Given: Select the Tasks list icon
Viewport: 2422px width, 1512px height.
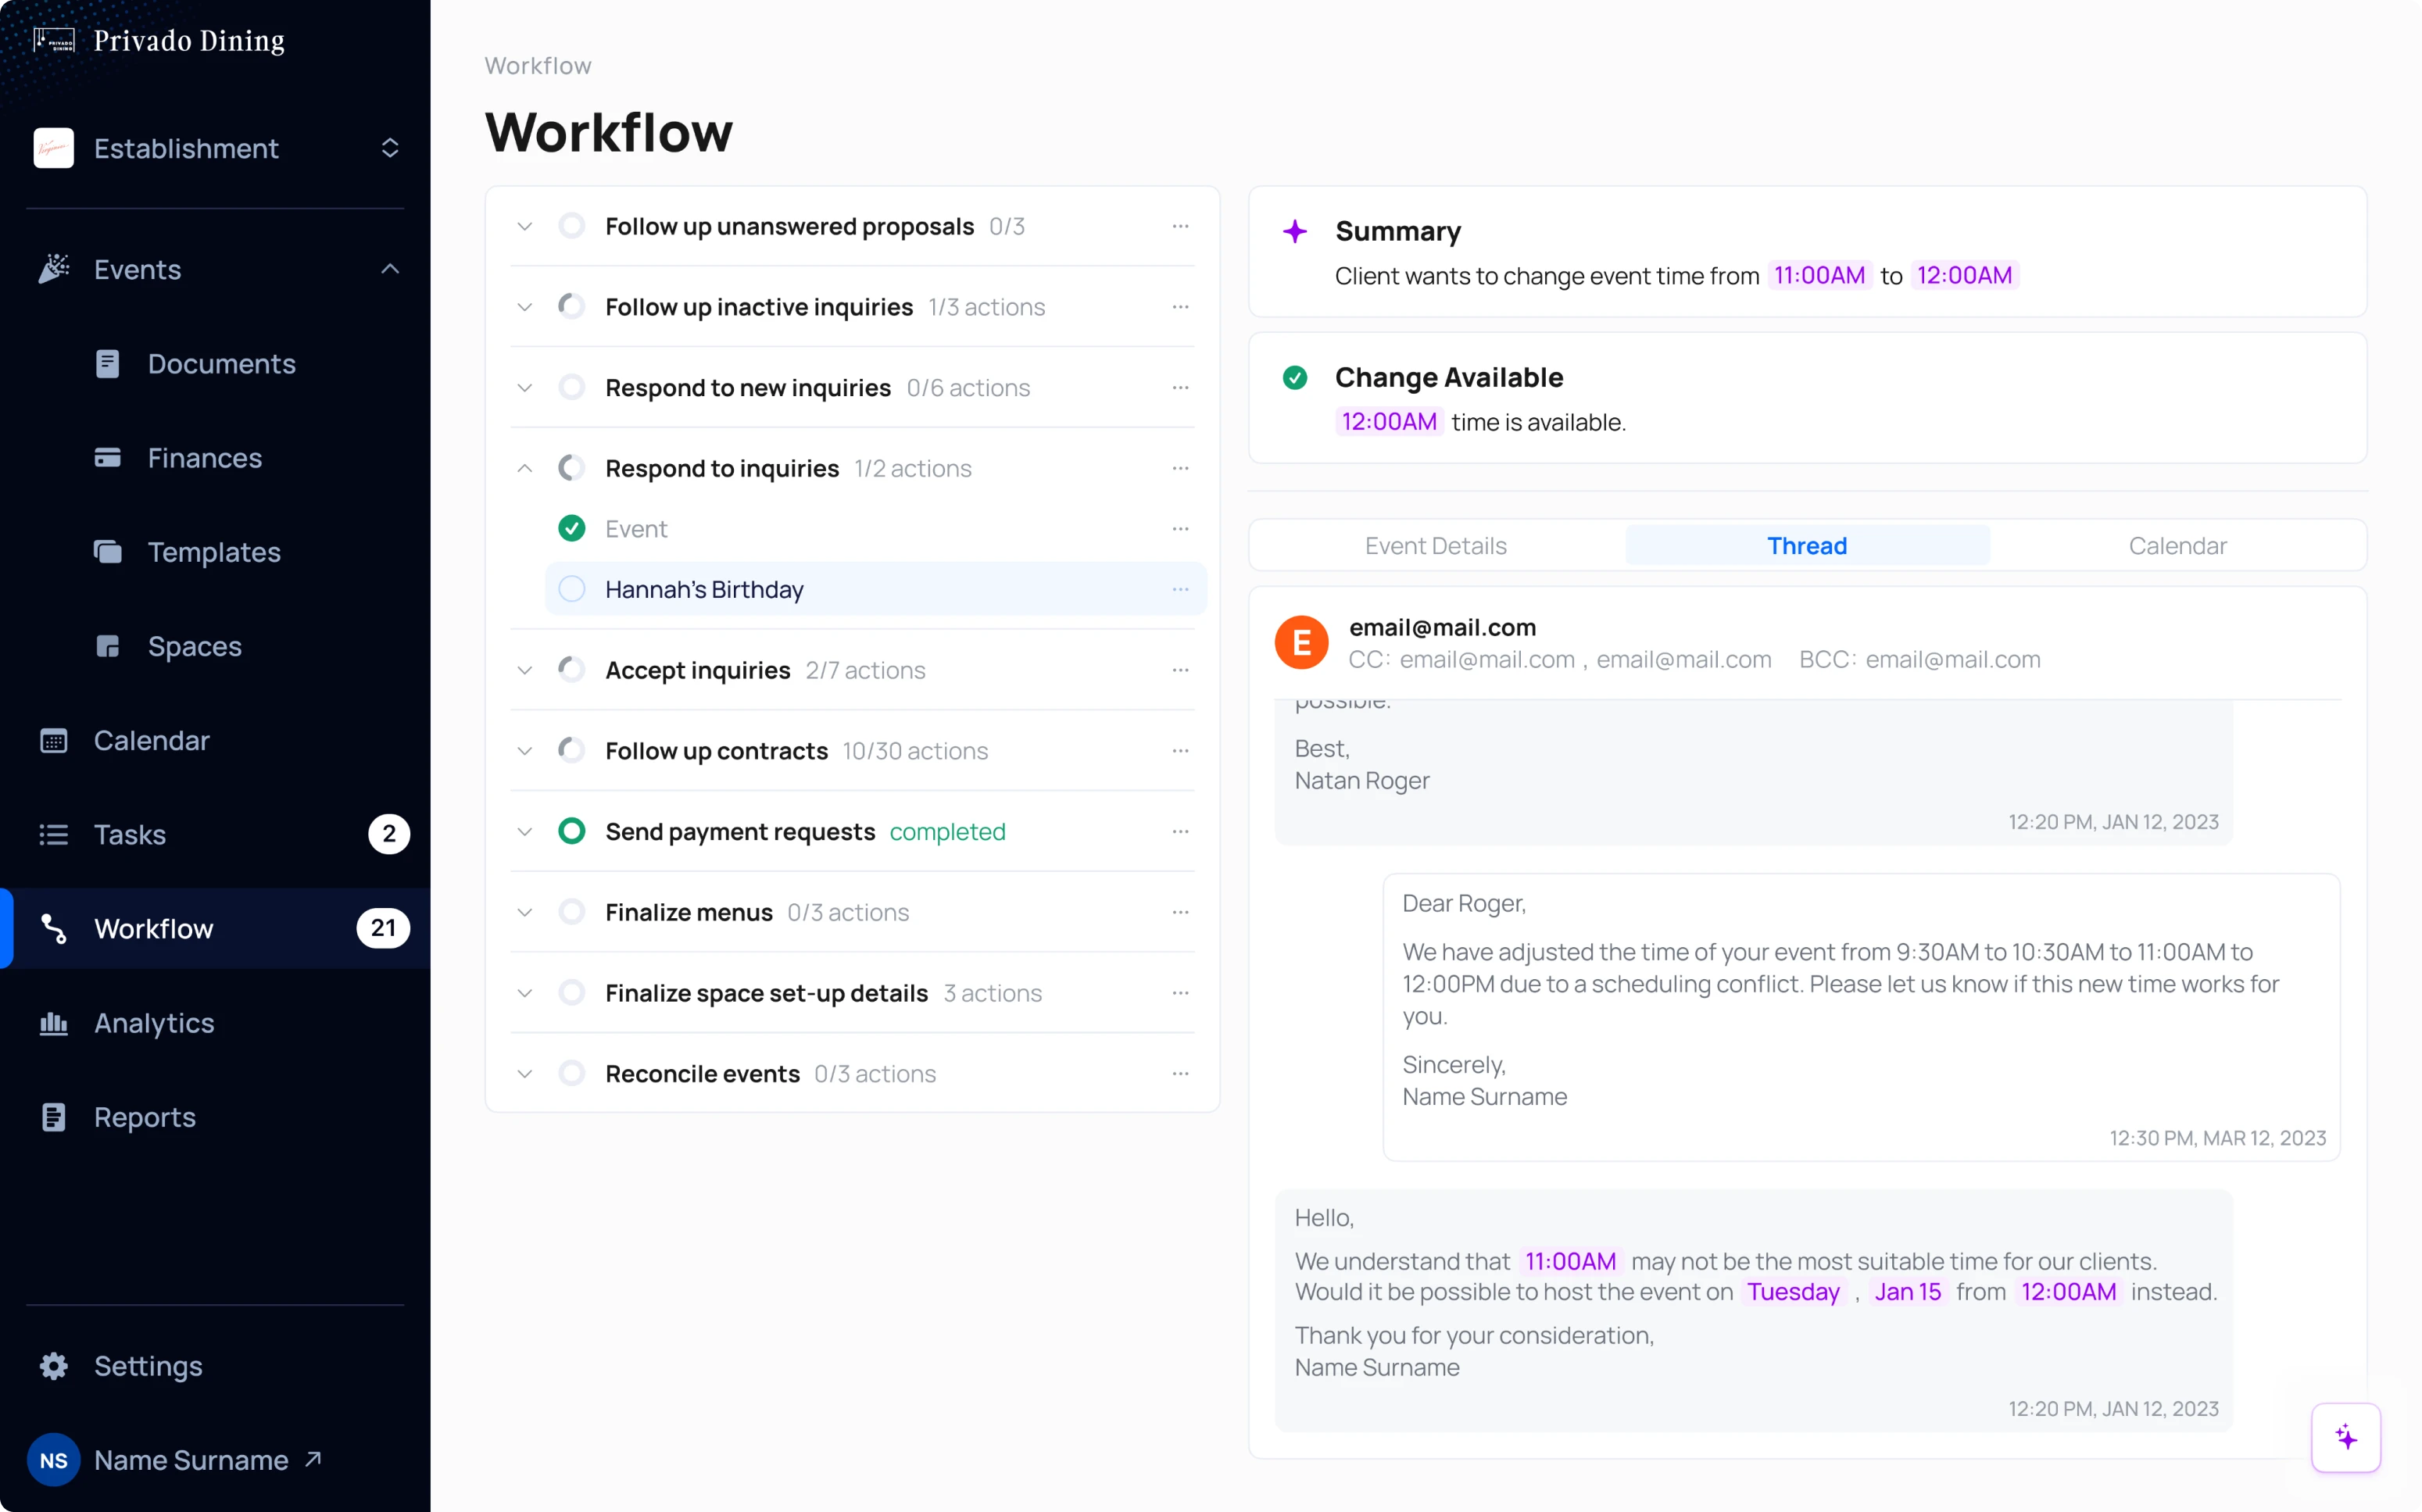Looking at the screenshot, I should pyautogui.click(x=53, y=834).
